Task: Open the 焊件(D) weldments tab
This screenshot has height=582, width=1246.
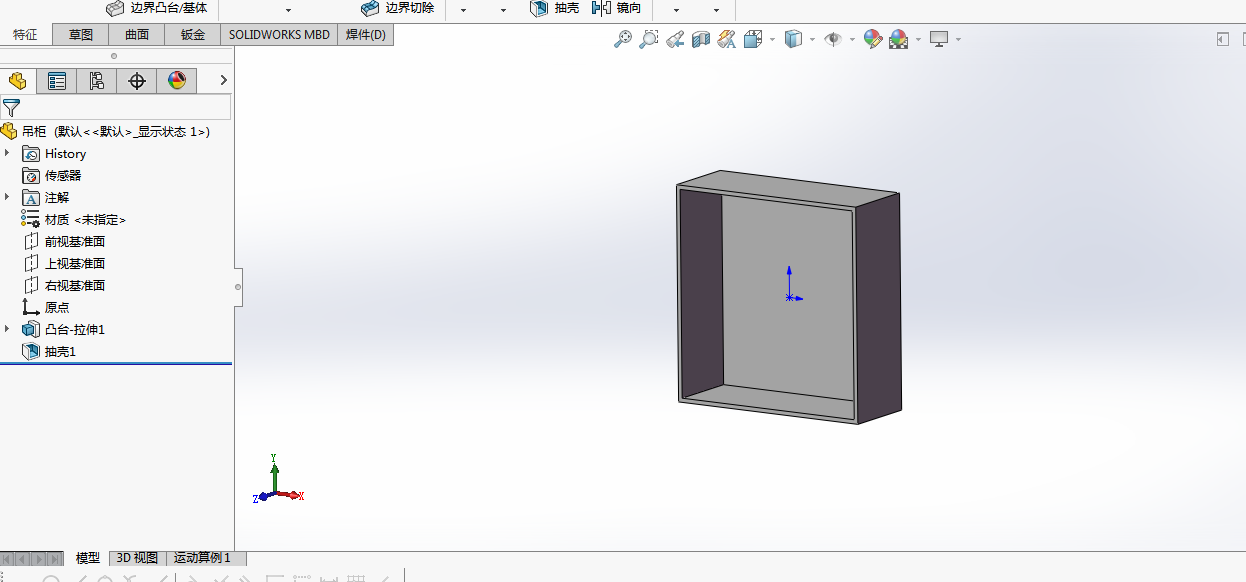Action: pyautogui.click(x=366, y=35)
